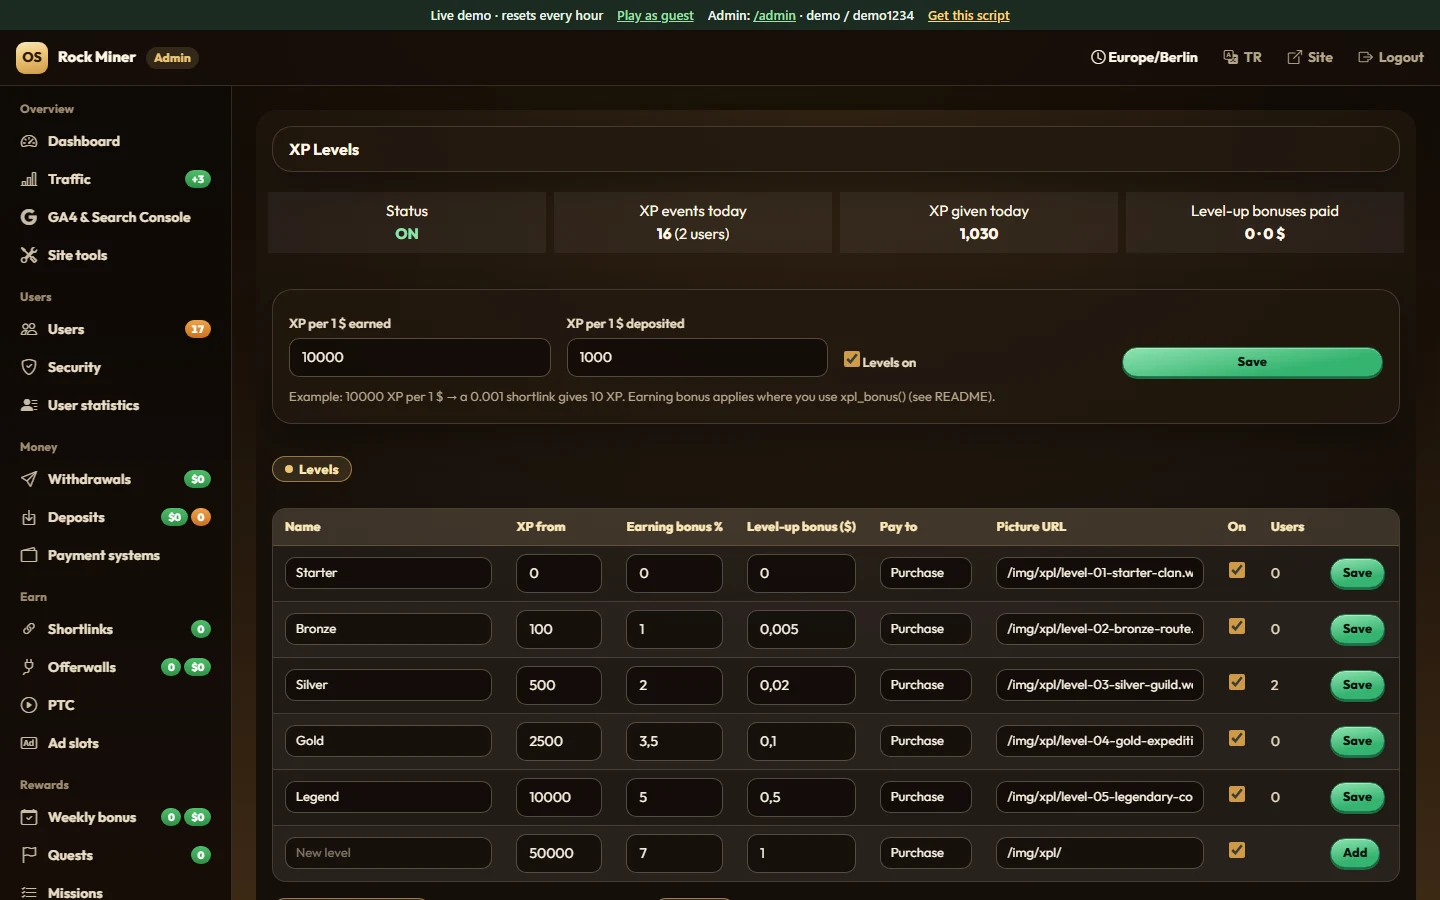Screen dimensions: 1440x900
Task: Toggle the On checkbox for Gold level
Action: pos(1237,738)
